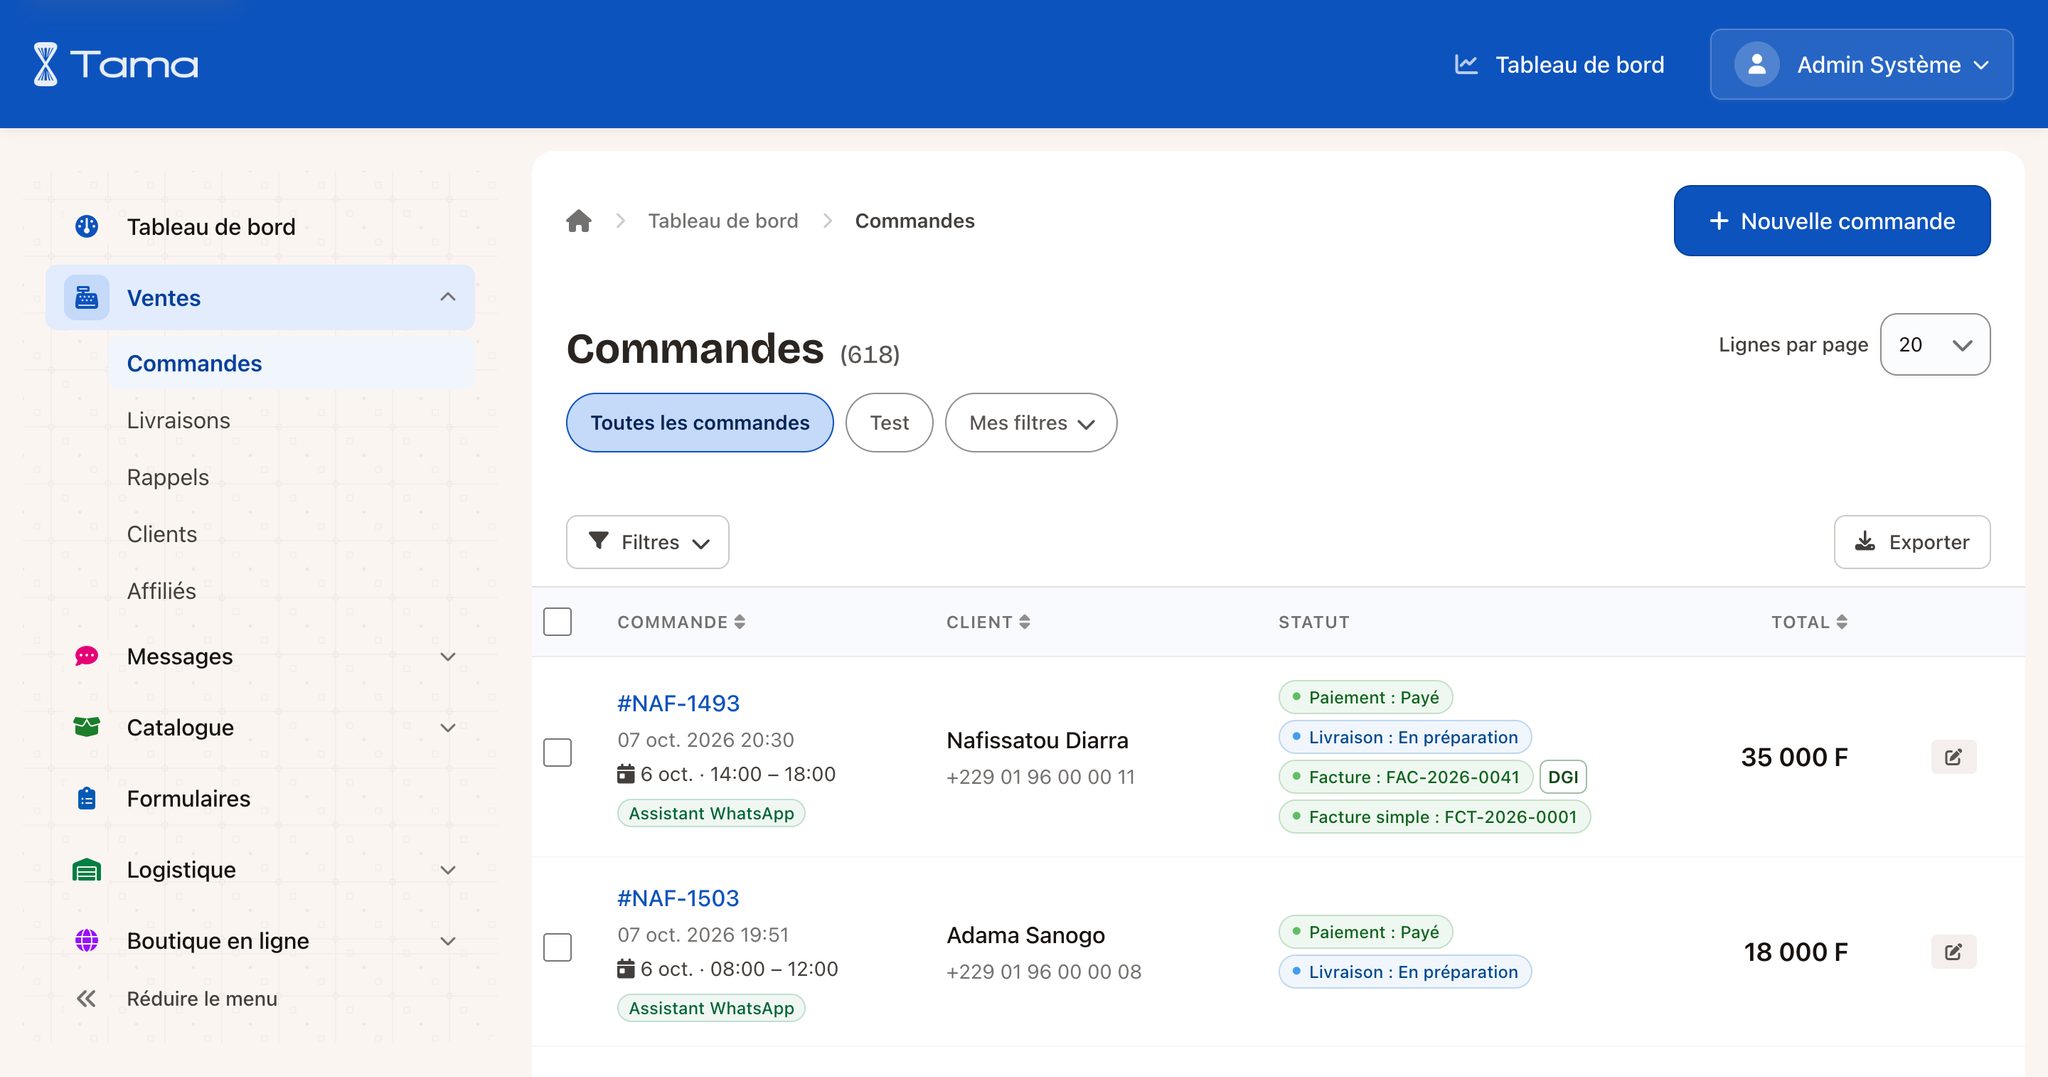Open Clients in the sidebar
The width and height of the screenshot is (2048, 1077).
pos(162,535)
